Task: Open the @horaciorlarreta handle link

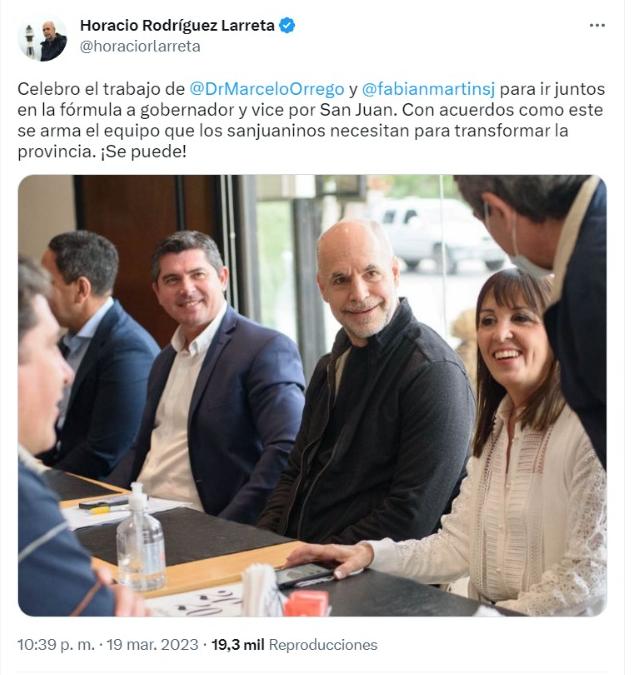Action: (x=140, y=46)
